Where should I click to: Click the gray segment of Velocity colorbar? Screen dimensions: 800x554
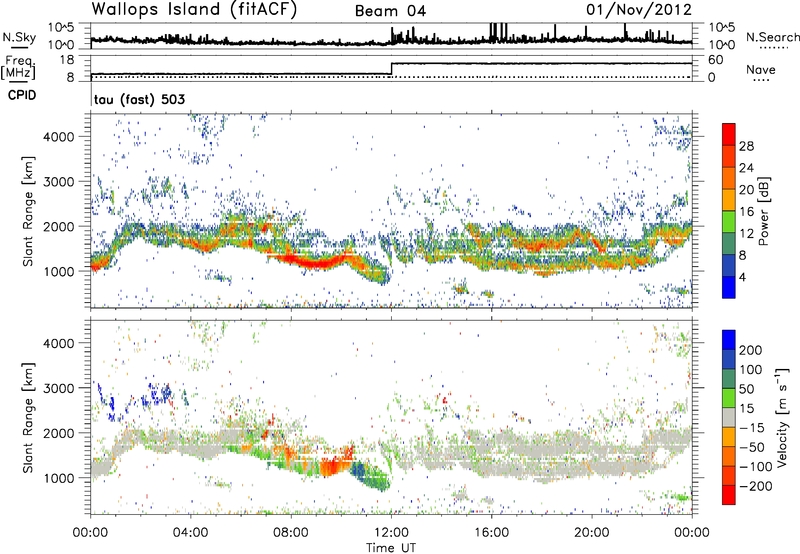pyautogui.click(x=729, y=418)
